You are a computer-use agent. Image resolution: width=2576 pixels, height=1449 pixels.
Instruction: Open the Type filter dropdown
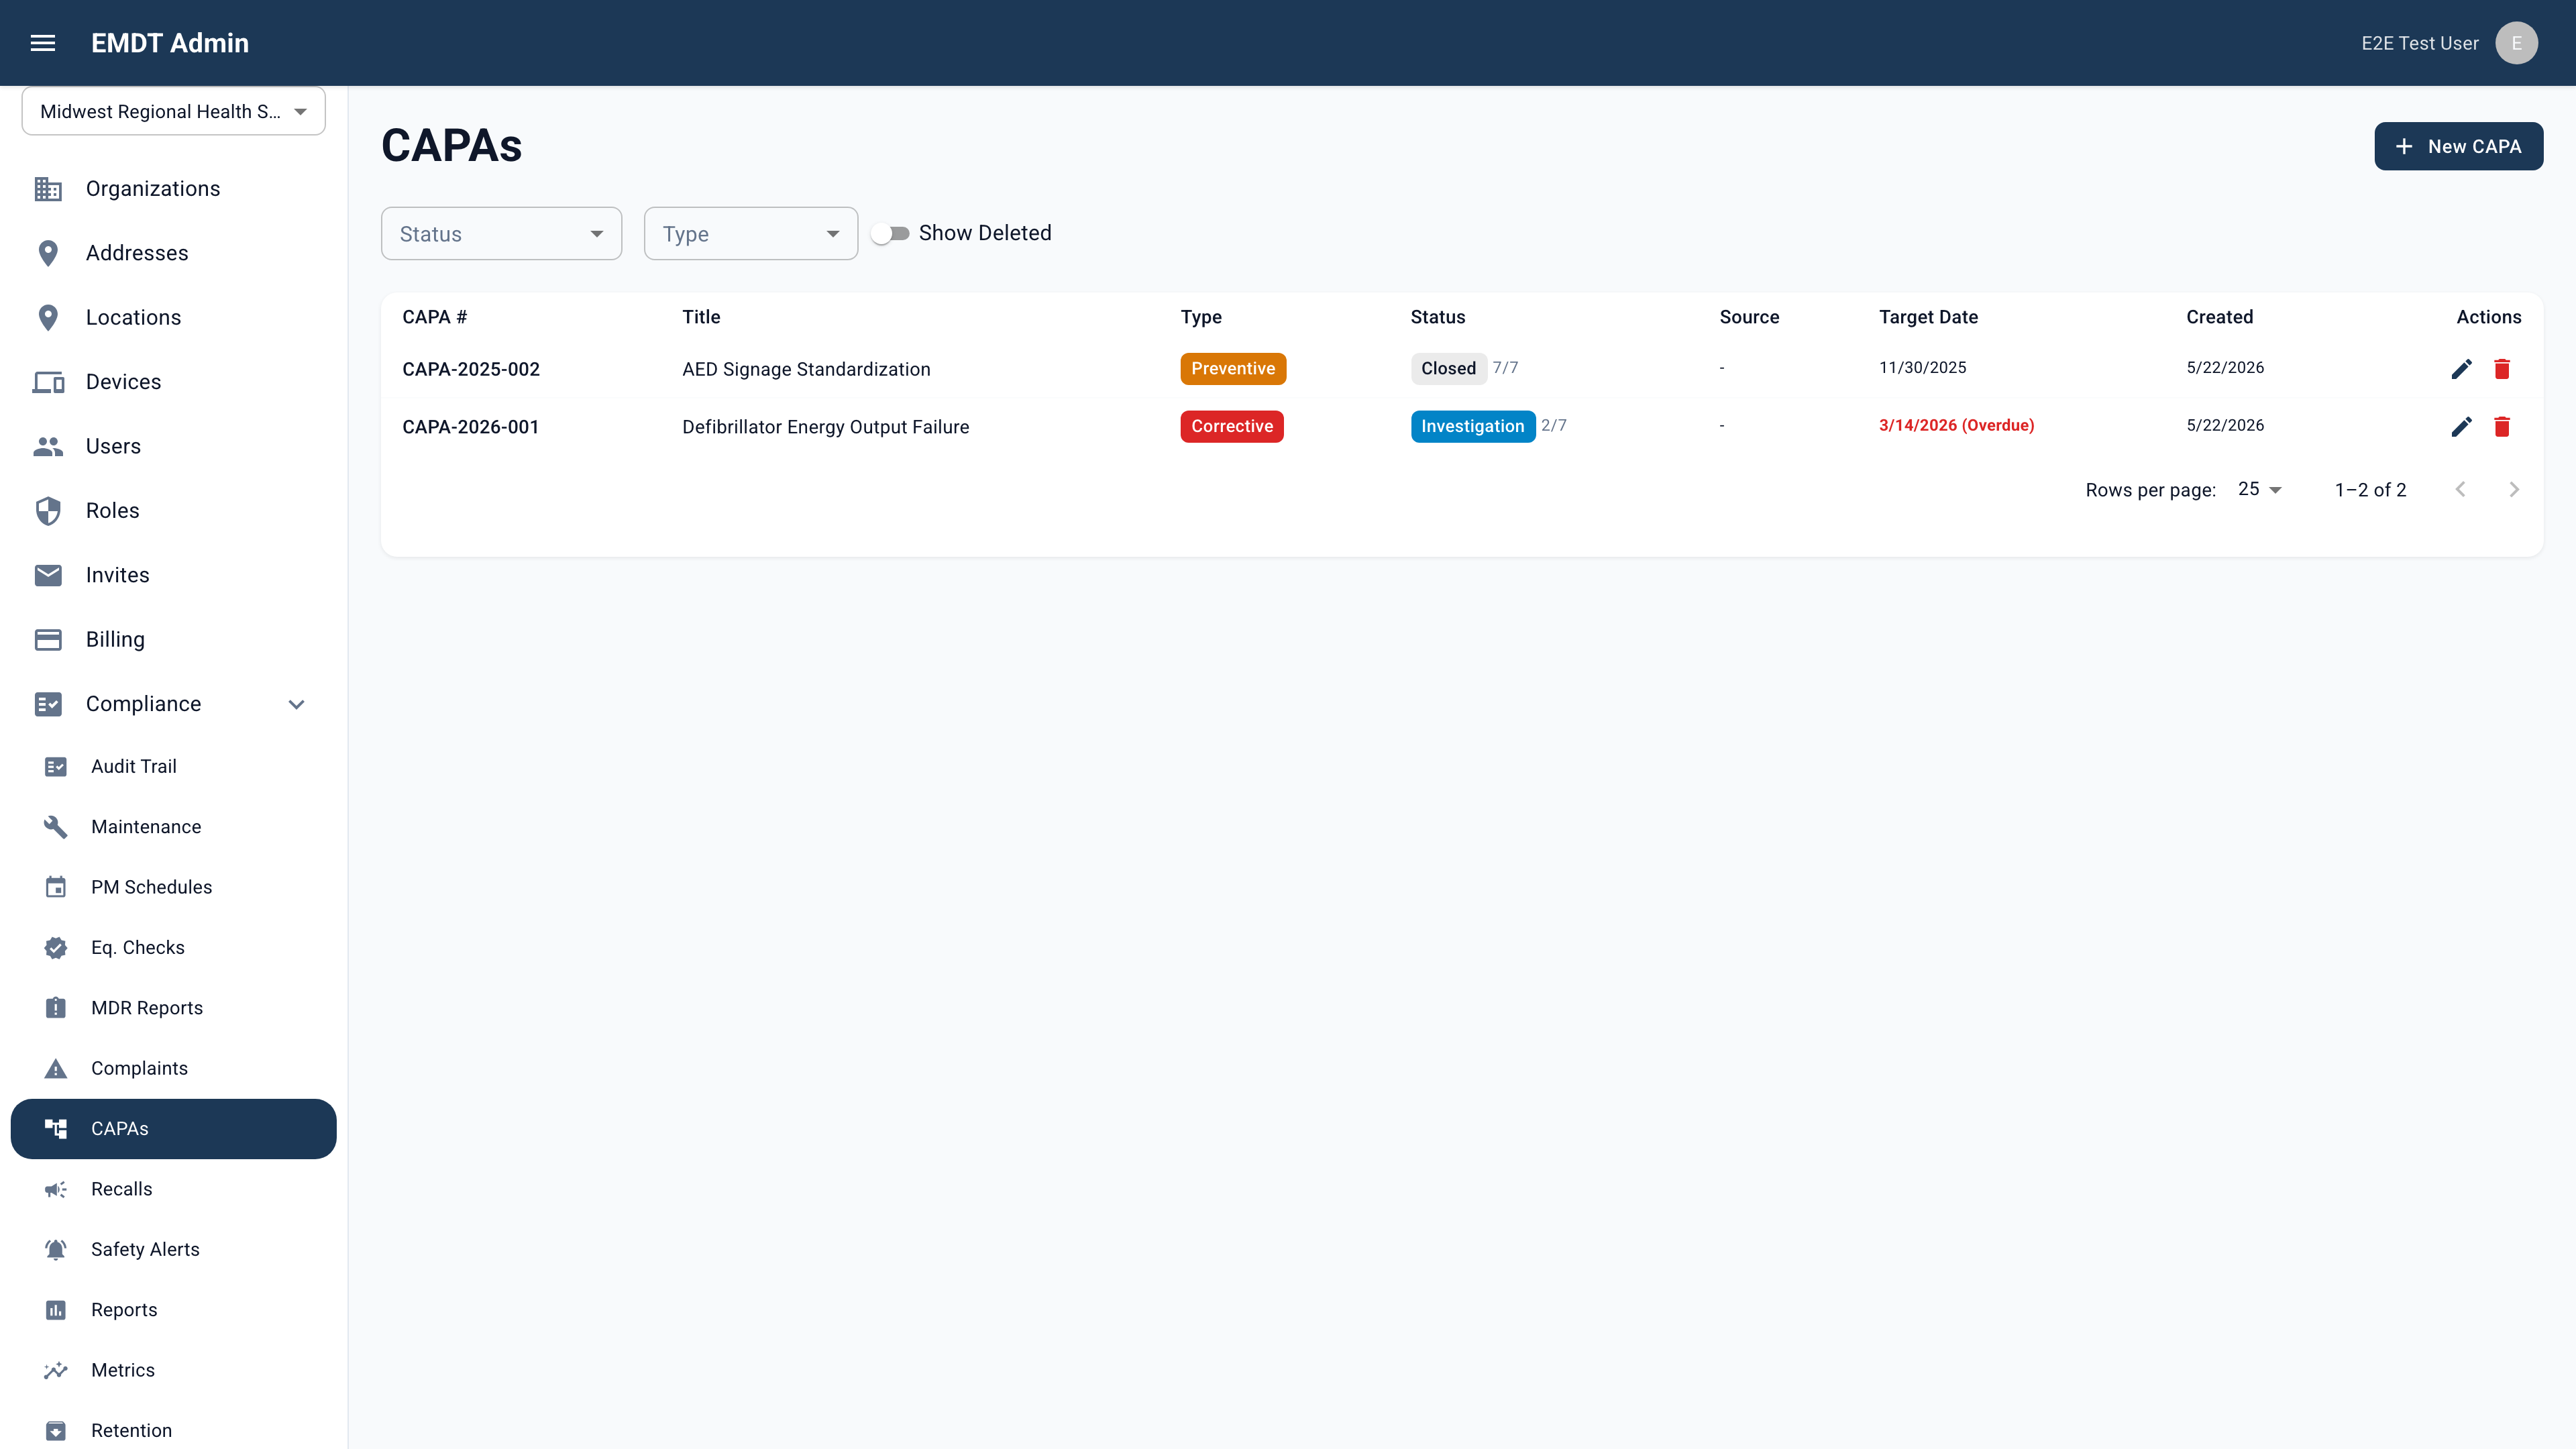(750, 234)
